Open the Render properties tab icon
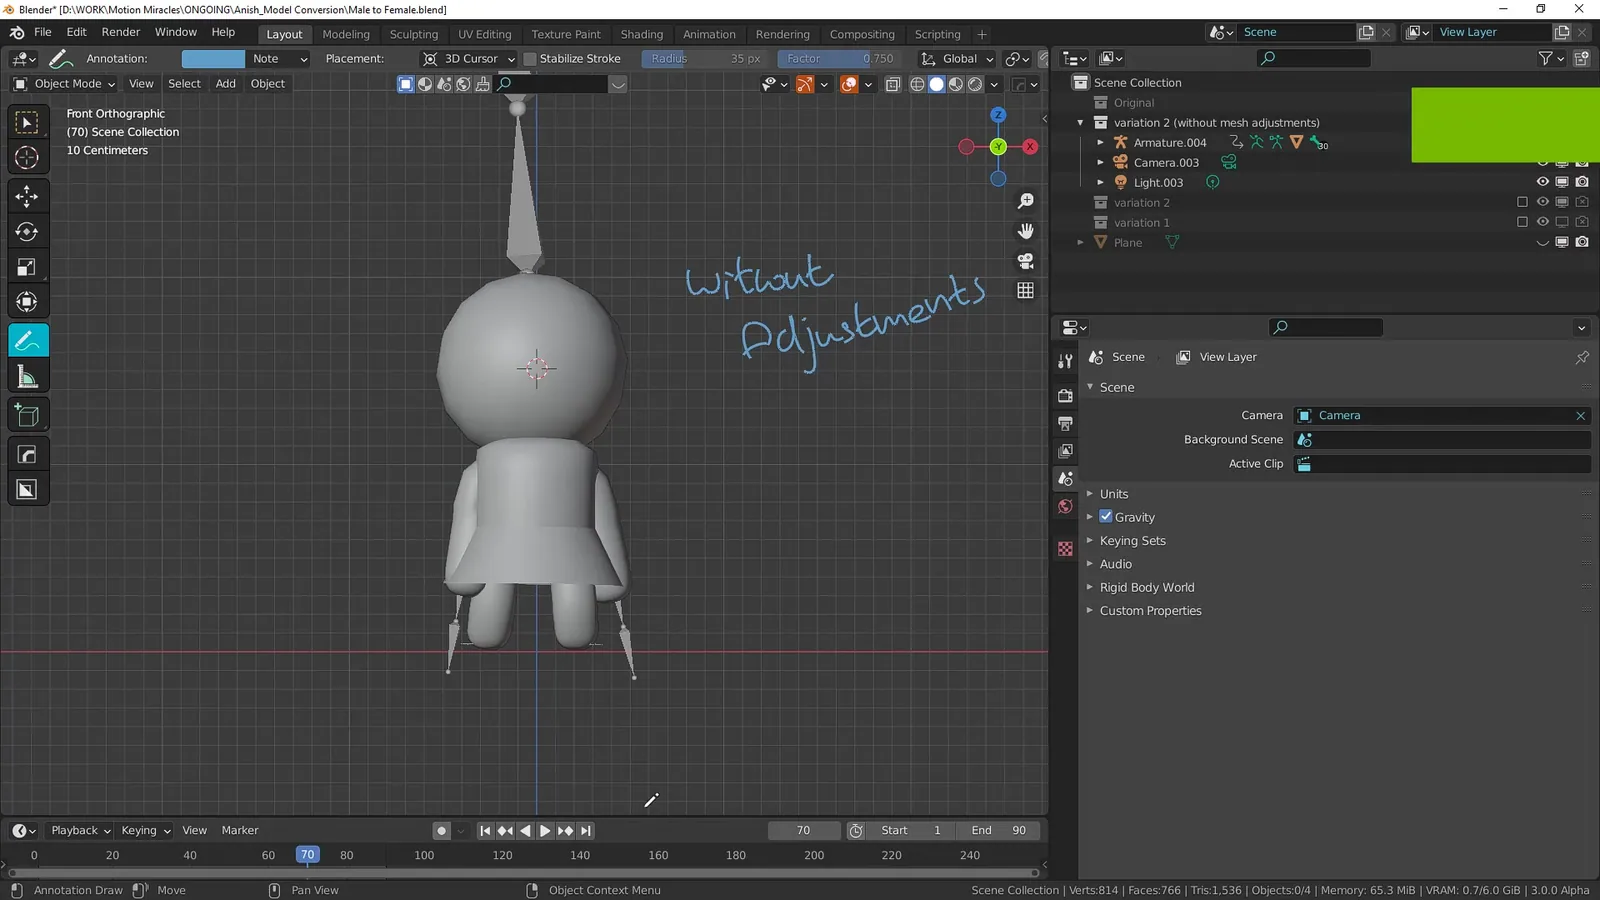1600x900 pixels. 1065,396
